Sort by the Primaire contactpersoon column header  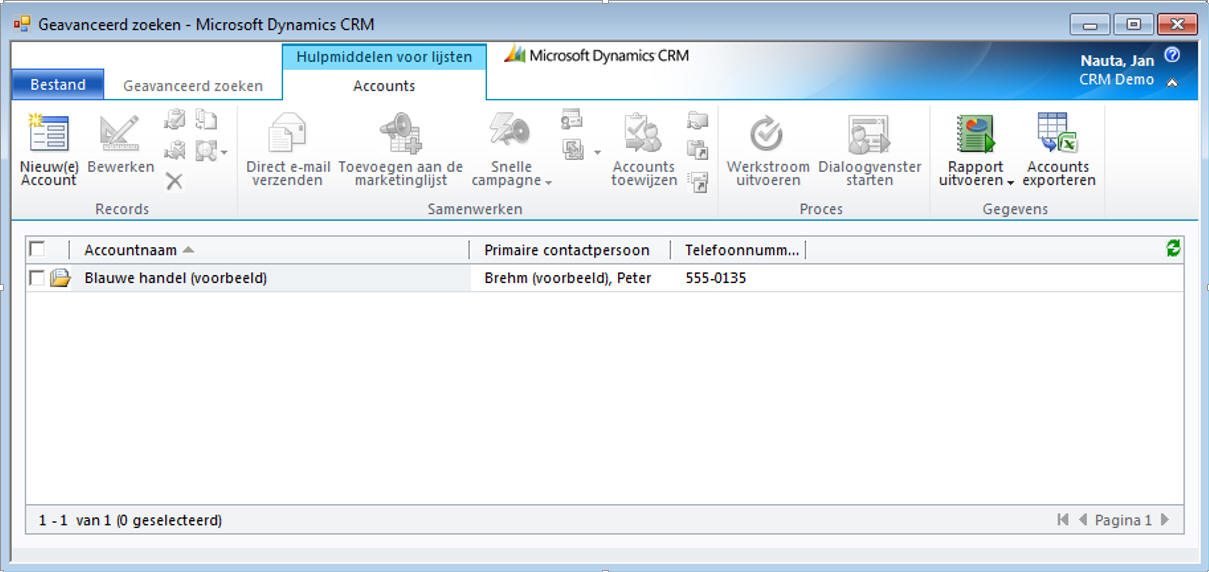point(570,250)
